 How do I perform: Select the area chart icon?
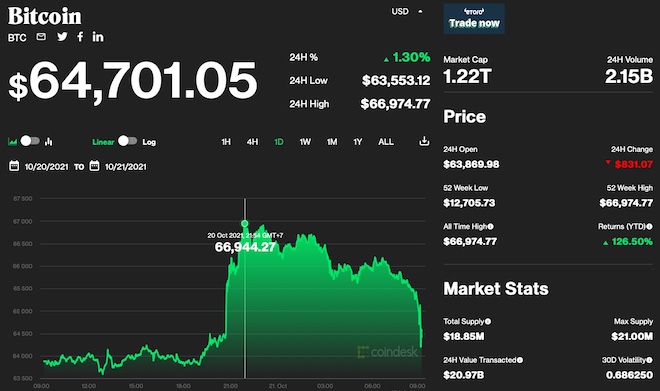[13, 141]
